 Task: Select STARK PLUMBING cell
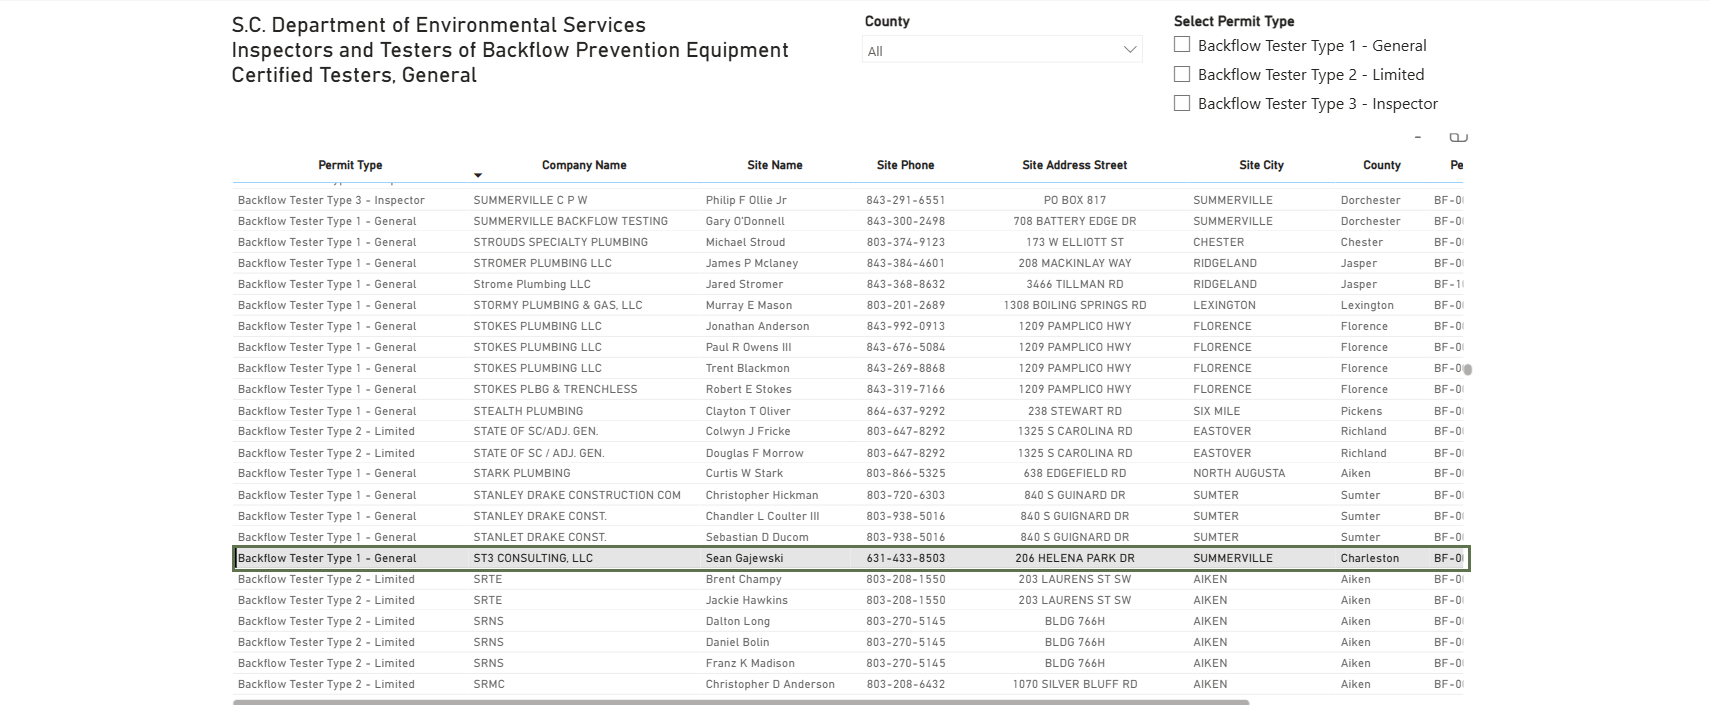522,473
